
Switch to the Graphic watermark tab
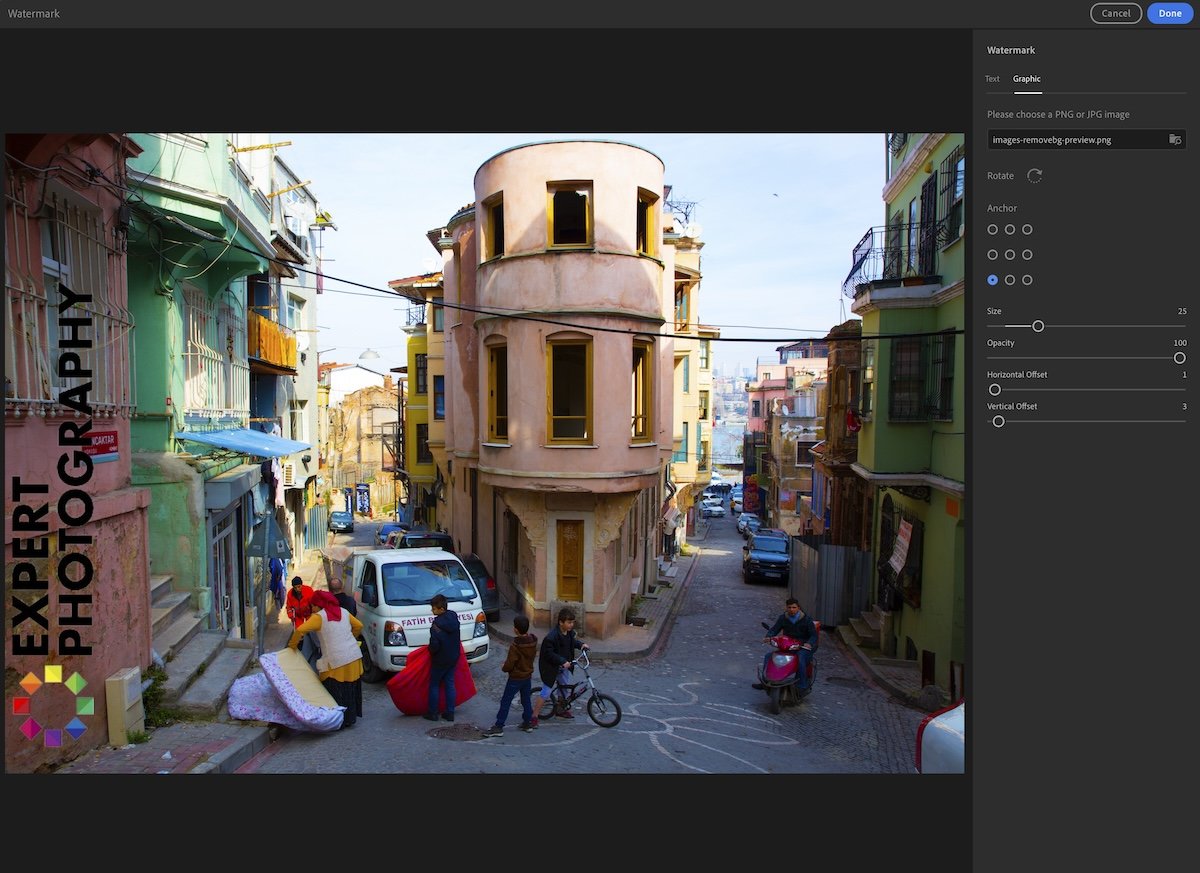[1027, 78]
